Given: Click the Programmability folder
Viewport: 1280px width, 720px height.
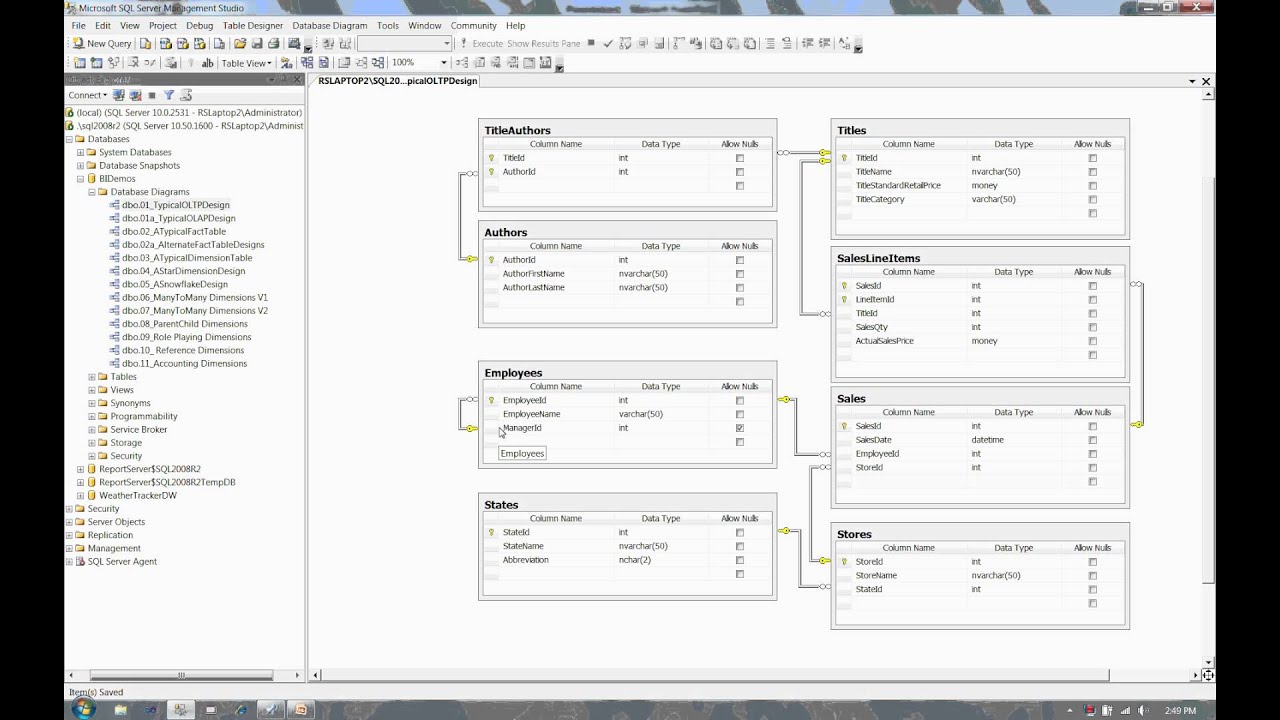Looking at the screenshot, I should [x=144, y=416].
